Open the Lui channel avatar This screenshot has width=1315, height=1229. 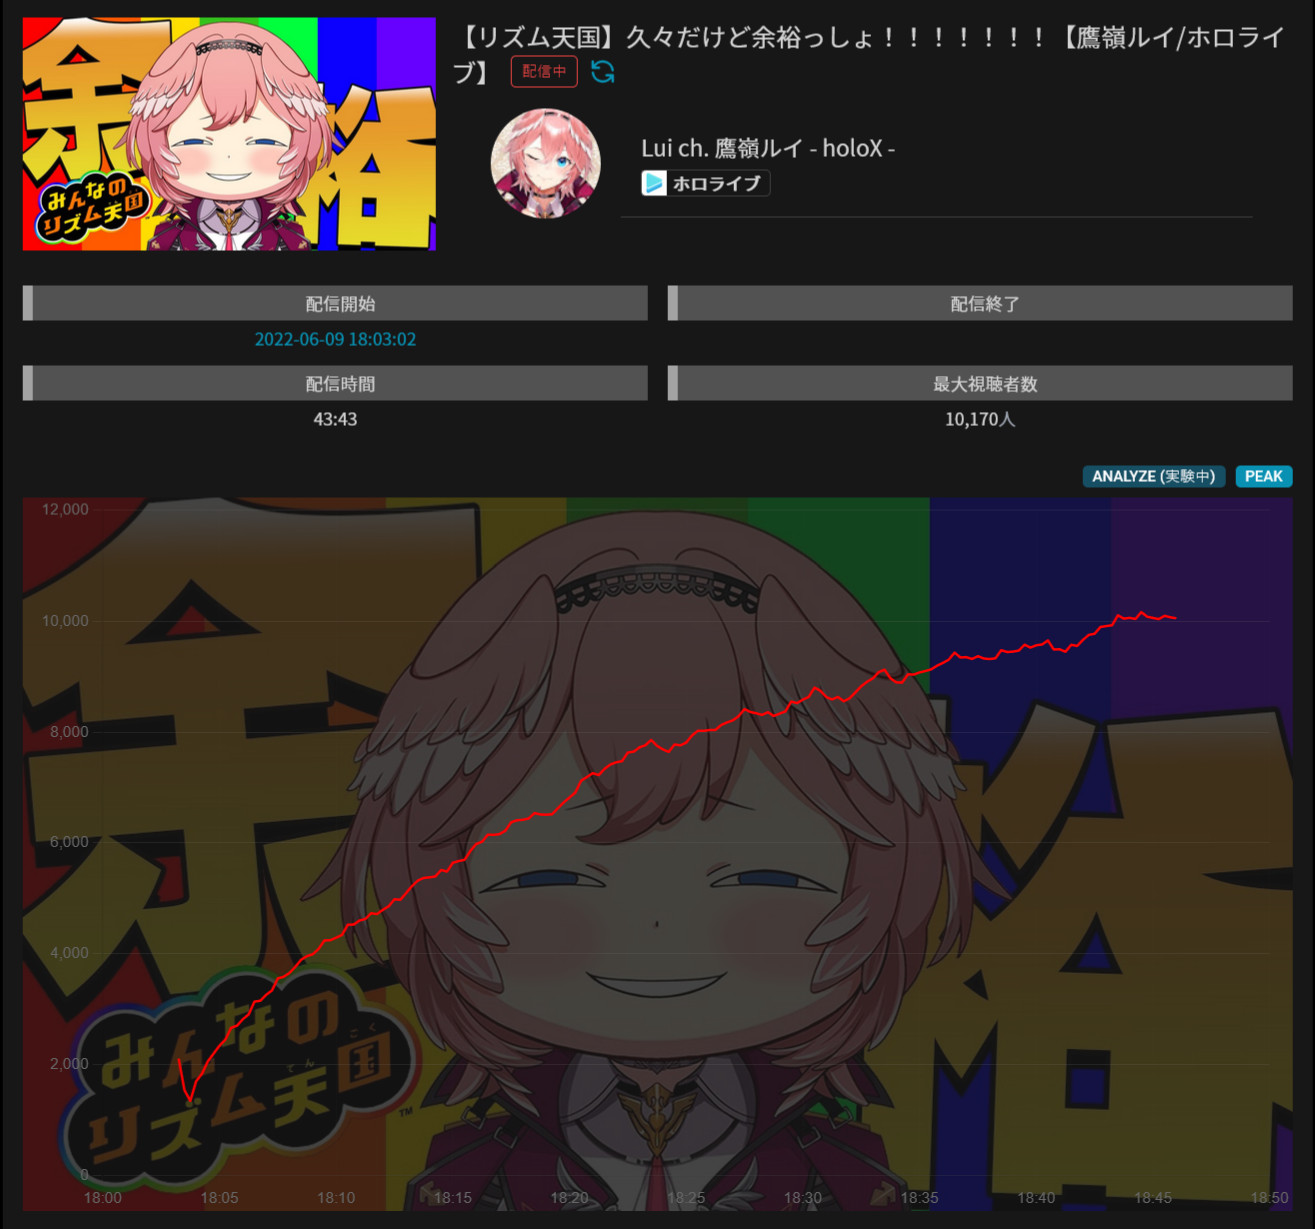point(545,163)
